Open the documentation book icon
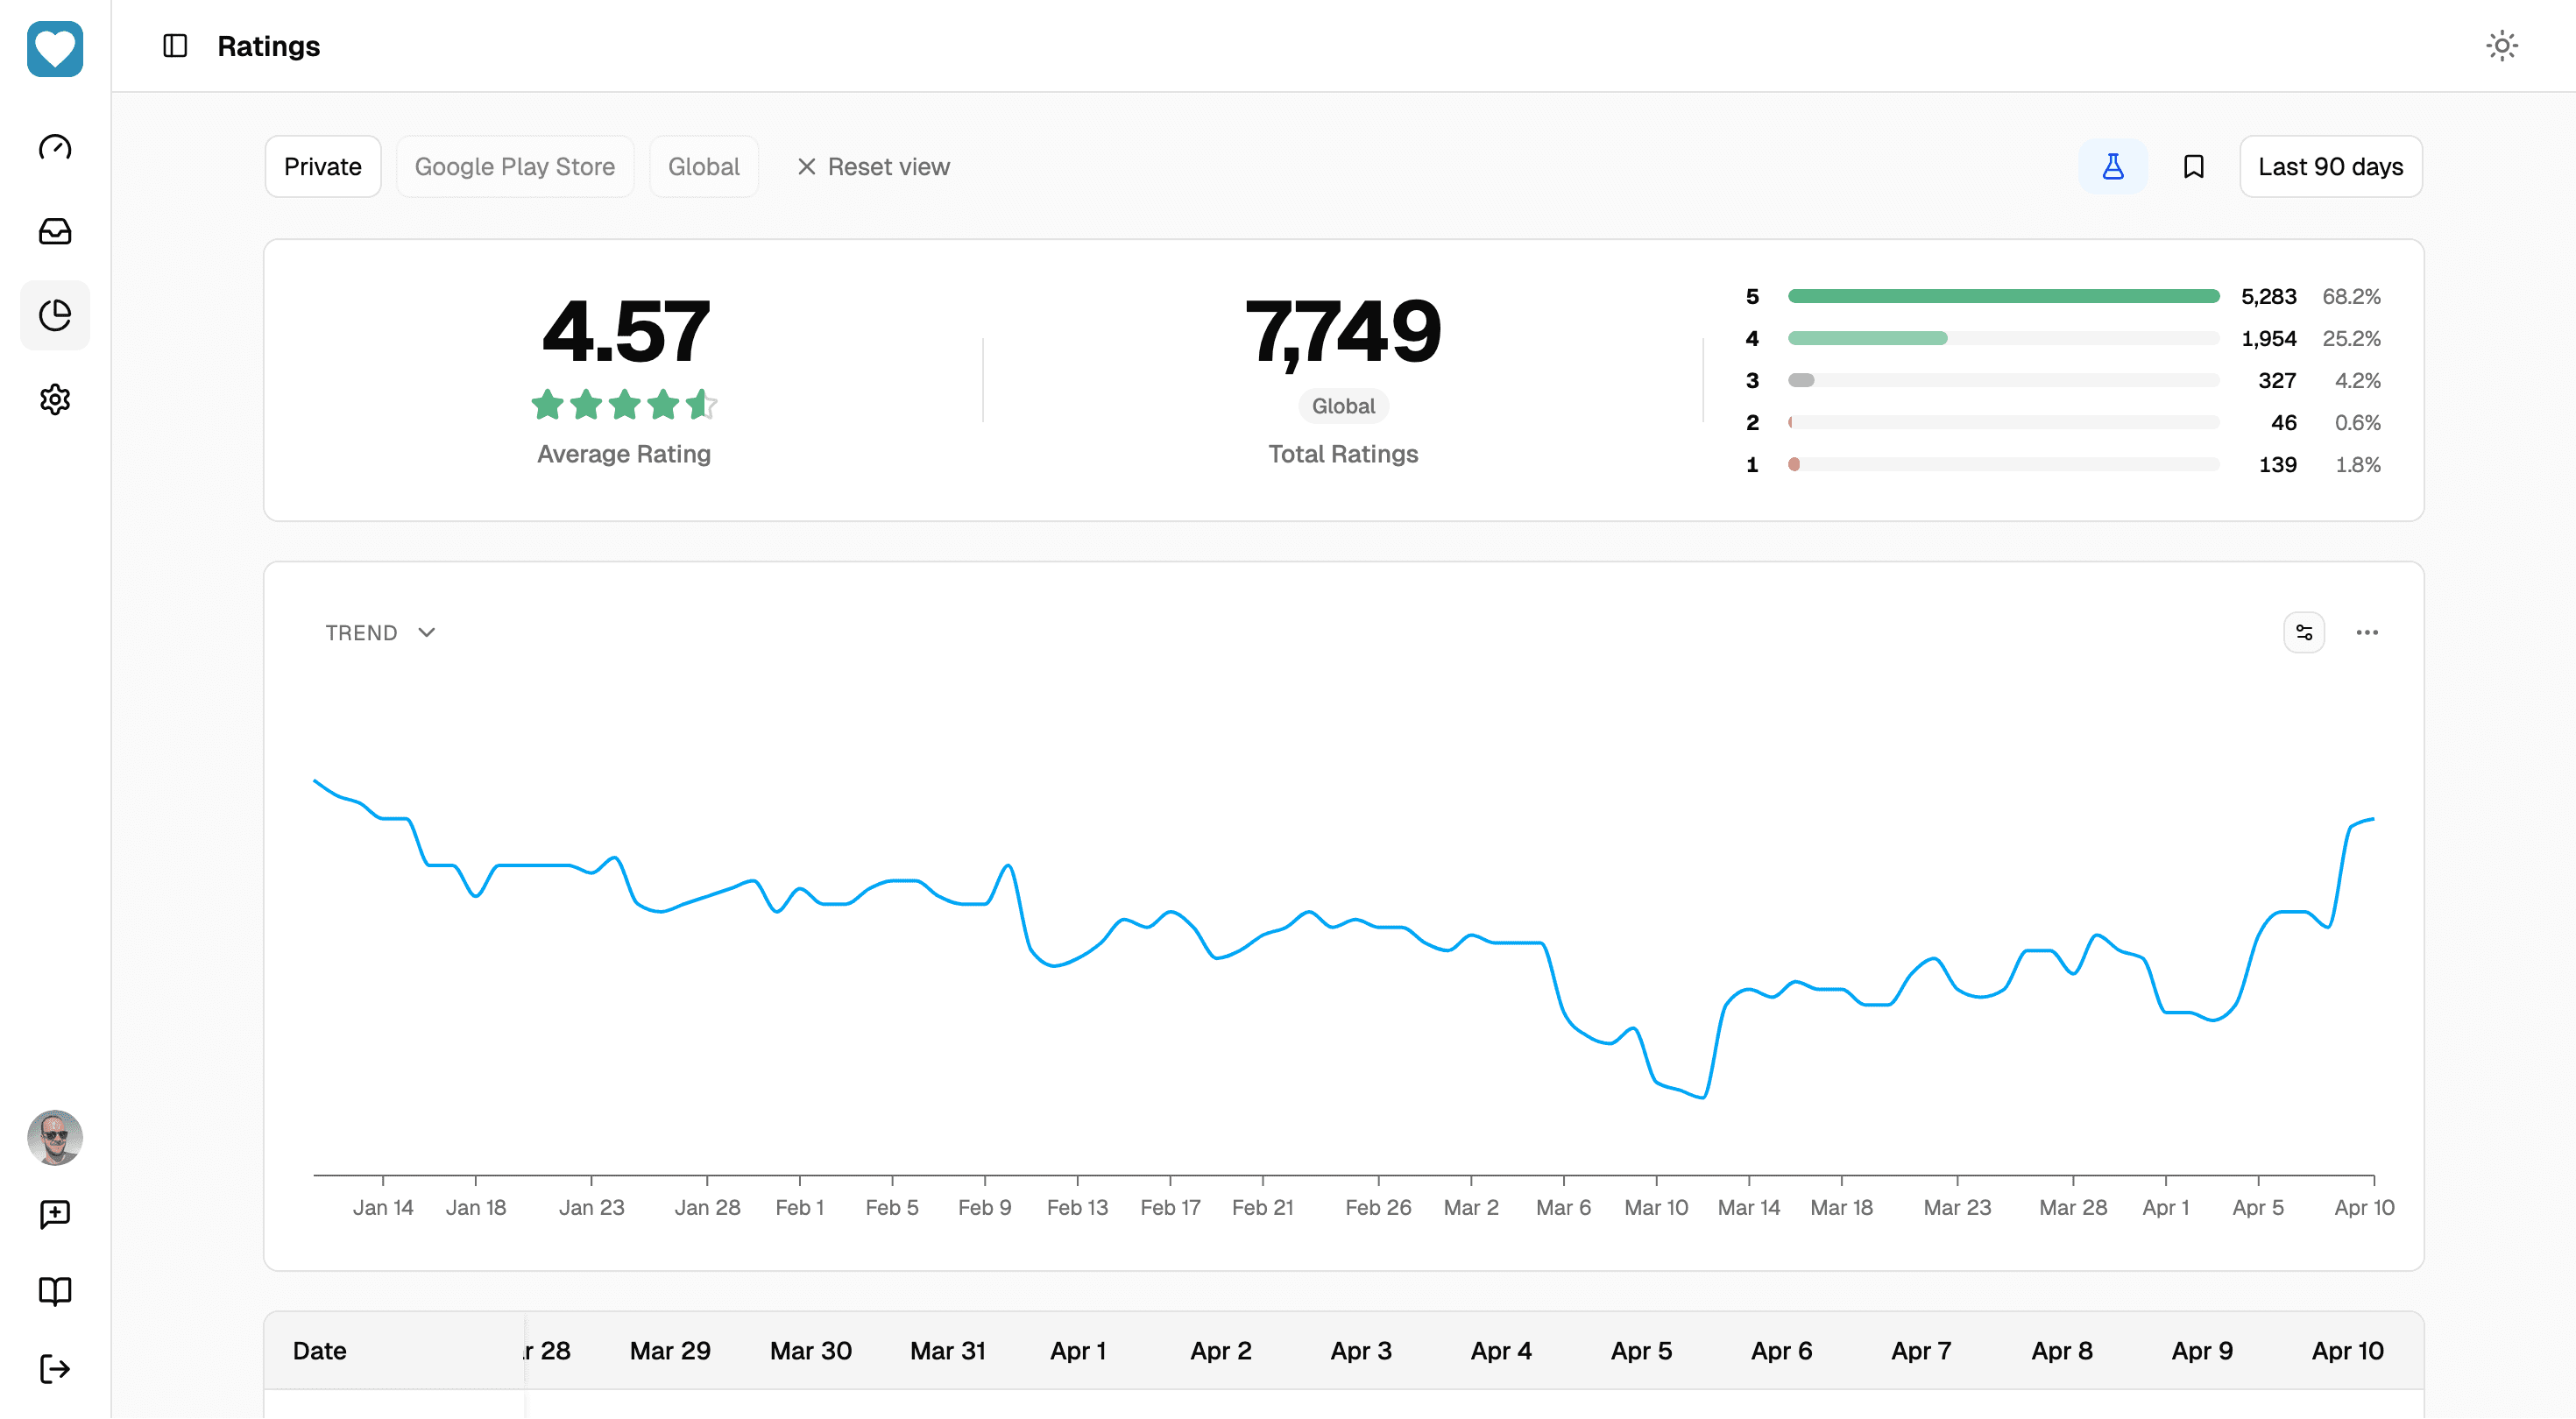This screenshot has width=2576, height=1419. click(55, 1291)
